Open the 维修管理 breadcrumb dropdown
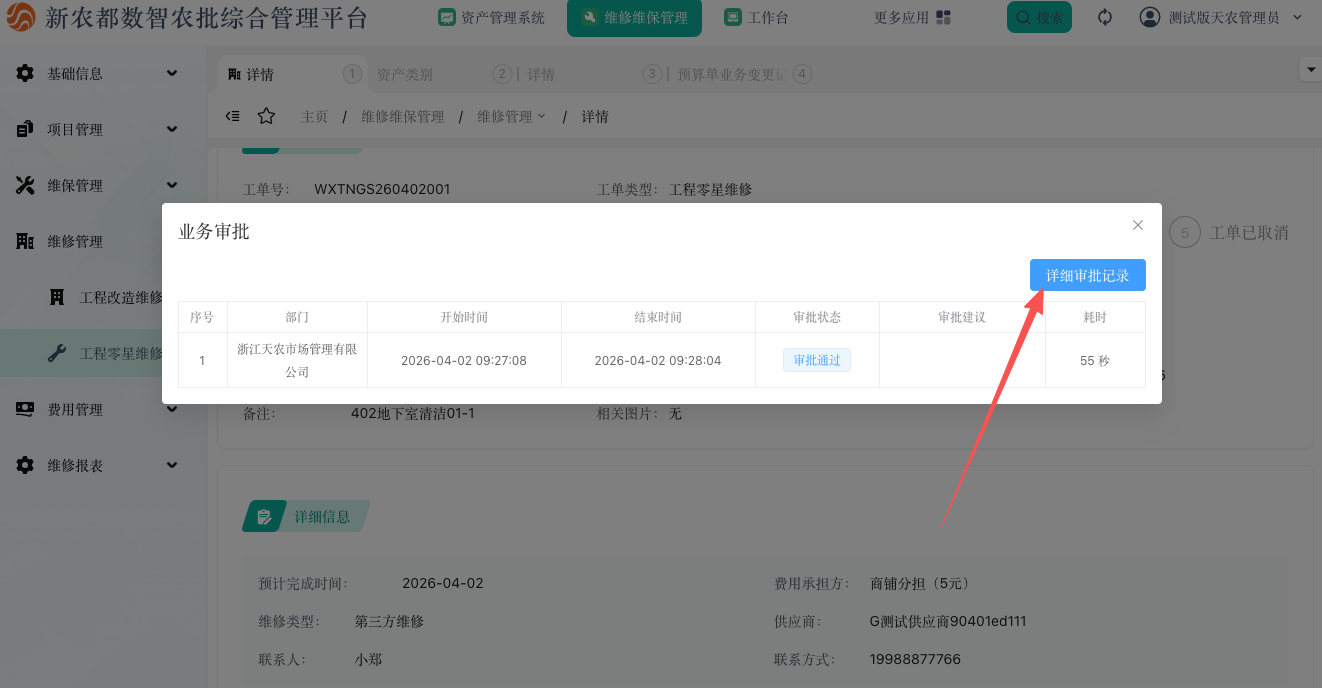Viewport: 1322px width, 688px height. (511, 116)
